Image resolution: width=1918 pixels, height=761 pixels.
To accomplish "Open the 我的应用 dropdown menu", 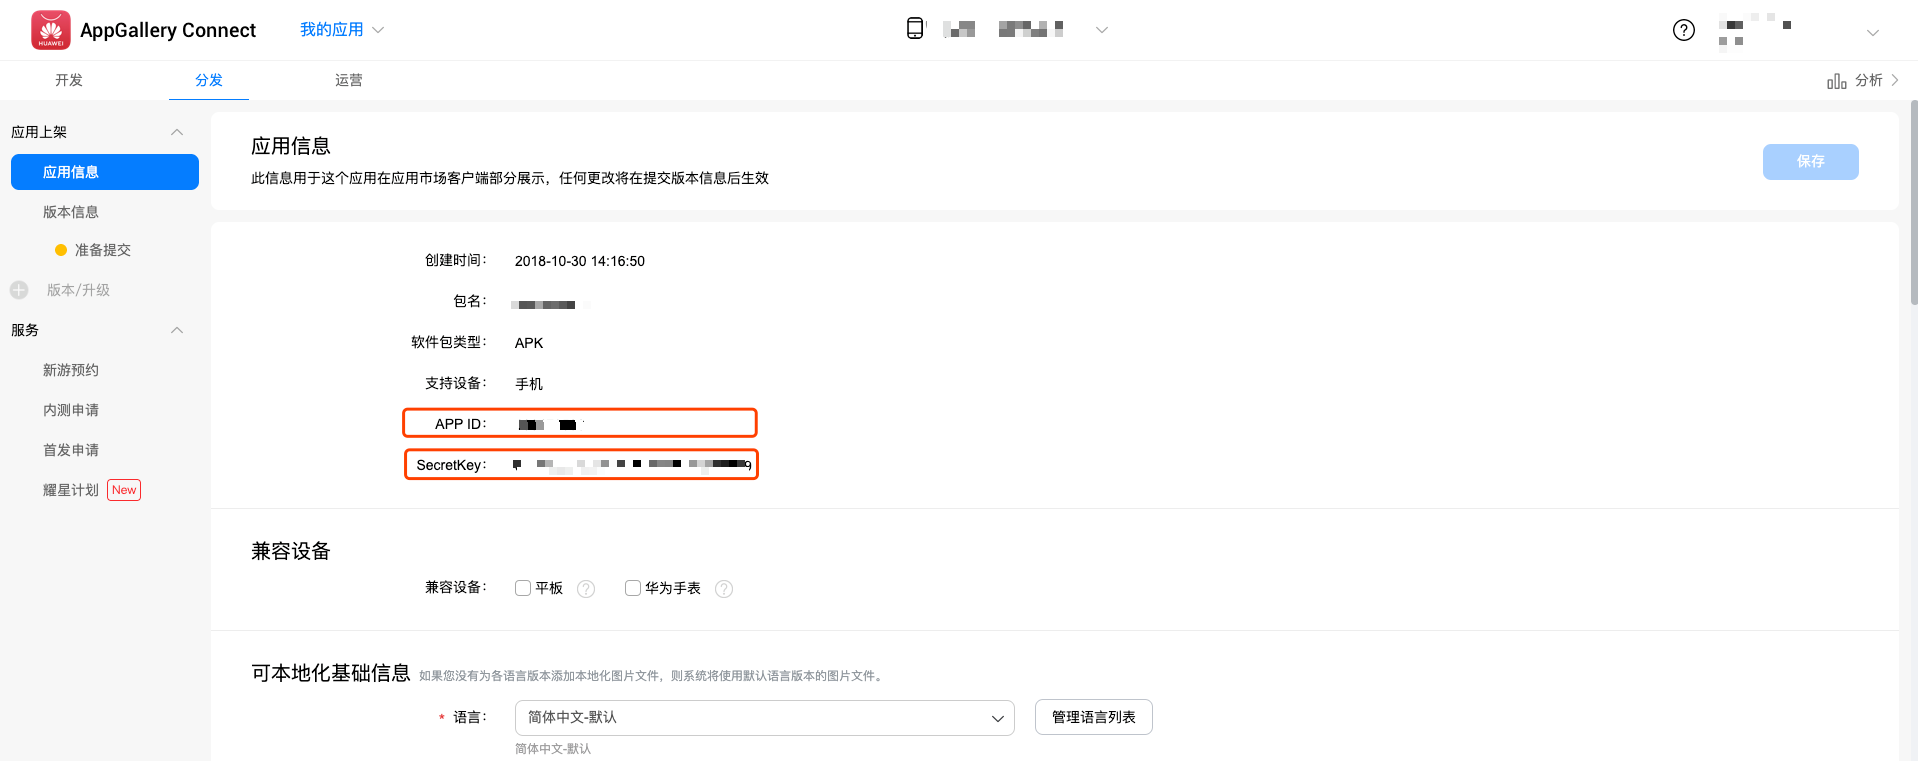I will point(341,30).
